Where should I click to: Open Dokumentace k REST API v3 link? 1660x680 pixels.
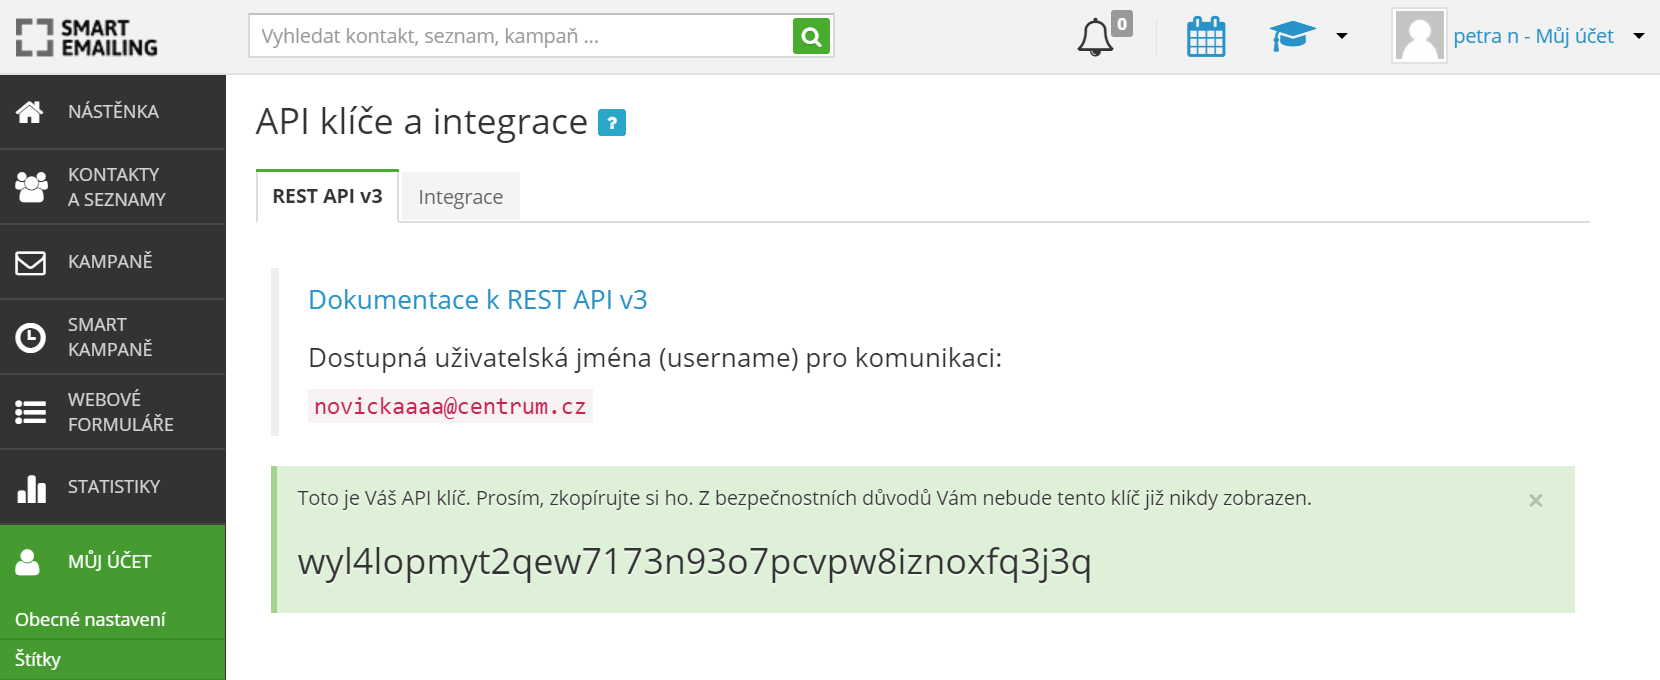[x=477, y=300]
